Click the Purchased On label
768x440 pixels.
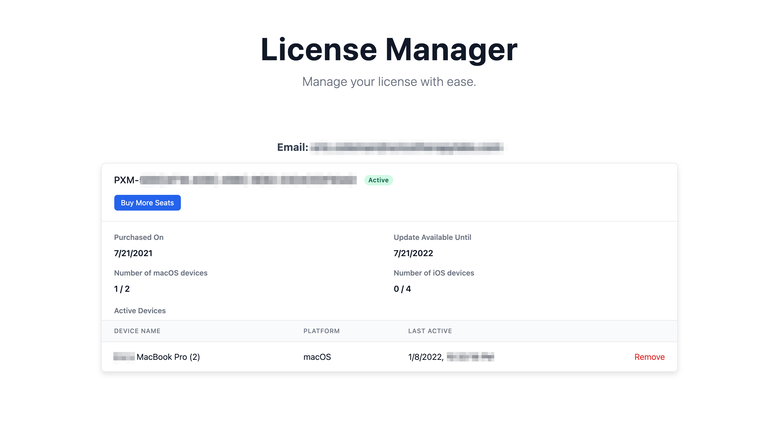[x=139, y=237]
